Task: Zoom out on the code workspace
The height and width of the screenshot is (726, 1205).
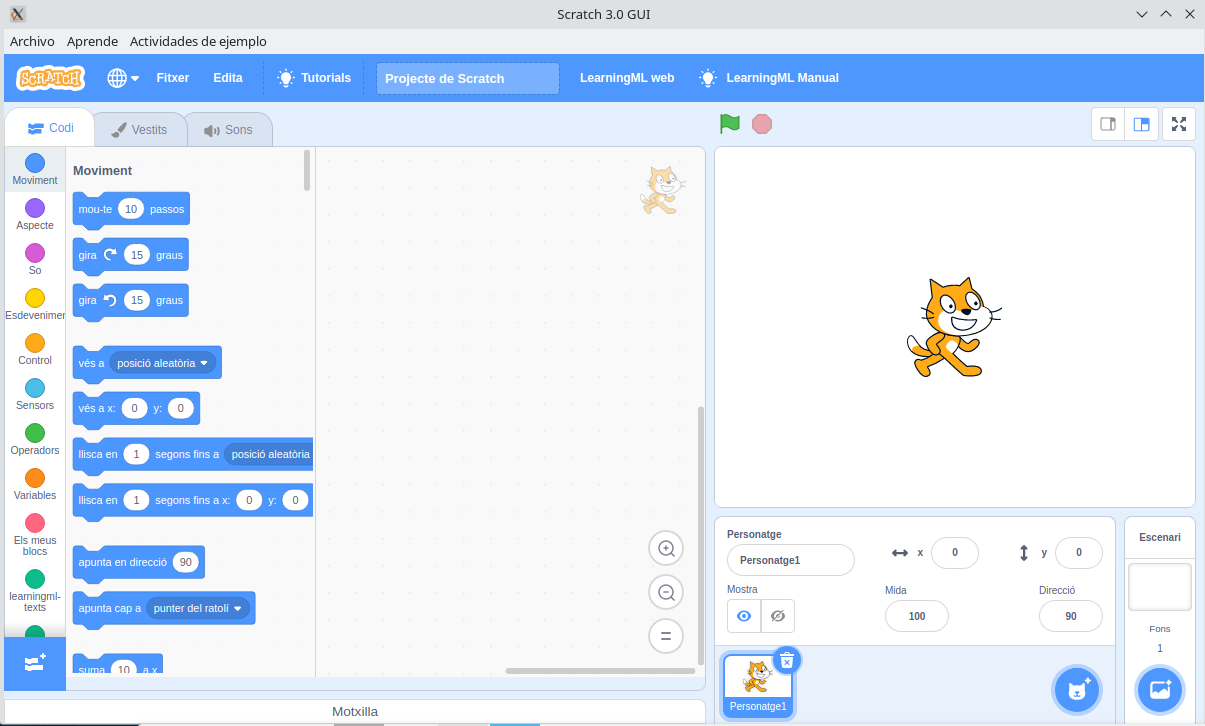Action: pos(665,592)
